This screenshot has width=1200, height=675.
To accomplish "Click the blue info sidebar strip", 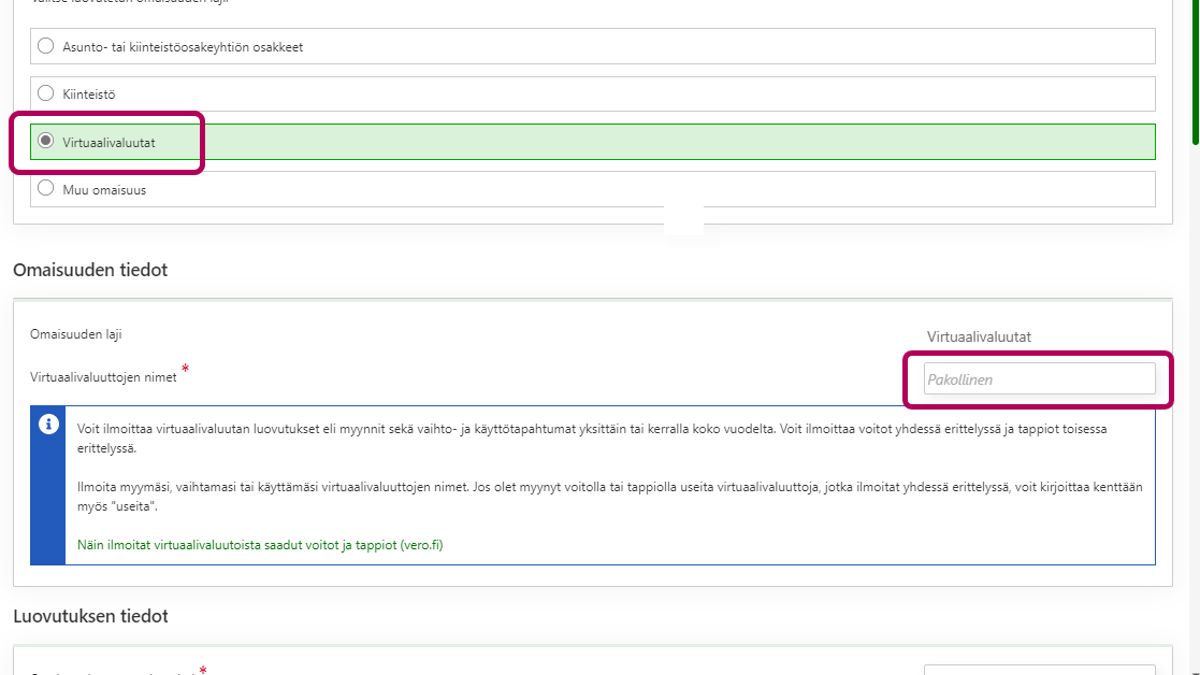I will click(48, 500).
